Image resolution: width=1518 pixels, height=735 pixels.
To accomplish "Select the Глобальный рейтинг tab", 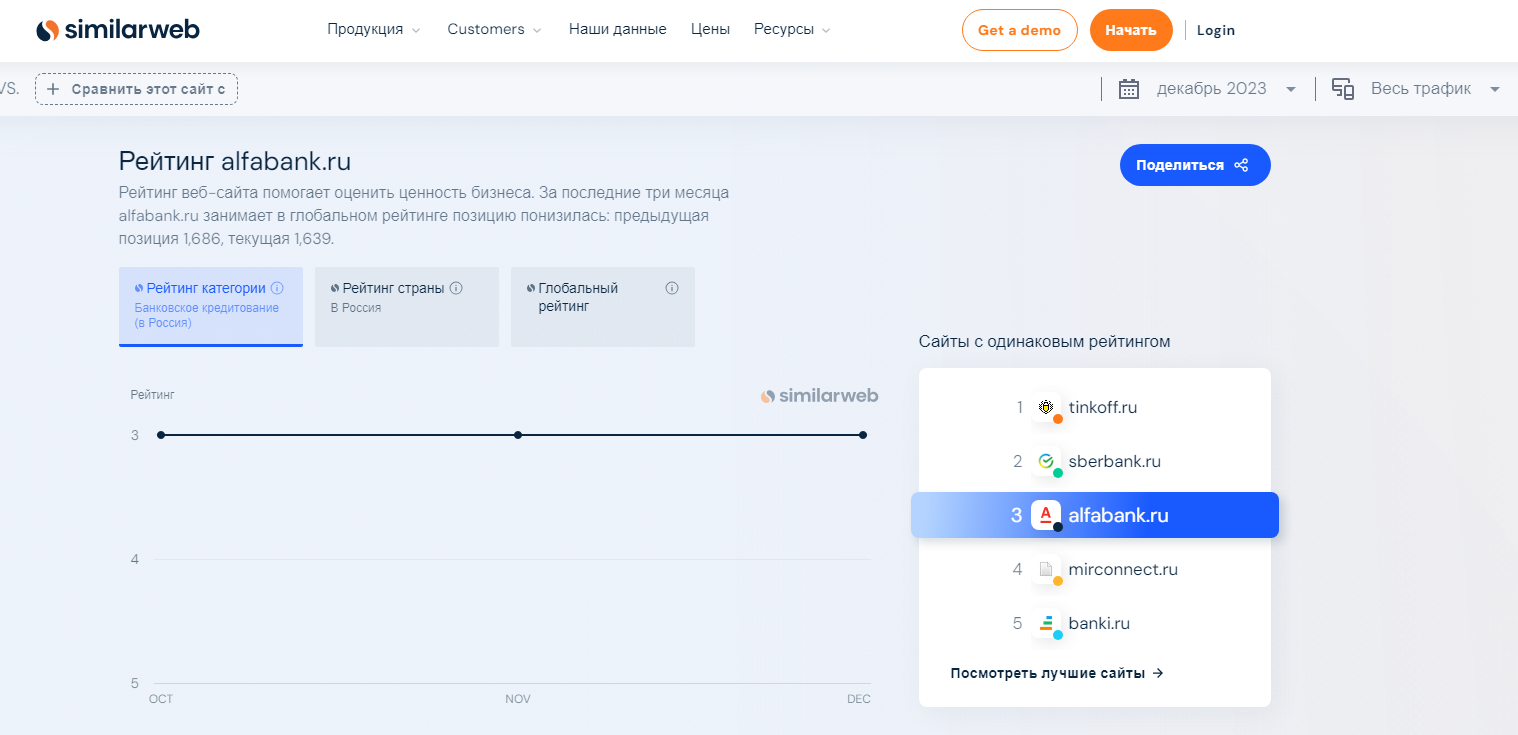I will tap(603, 307).
